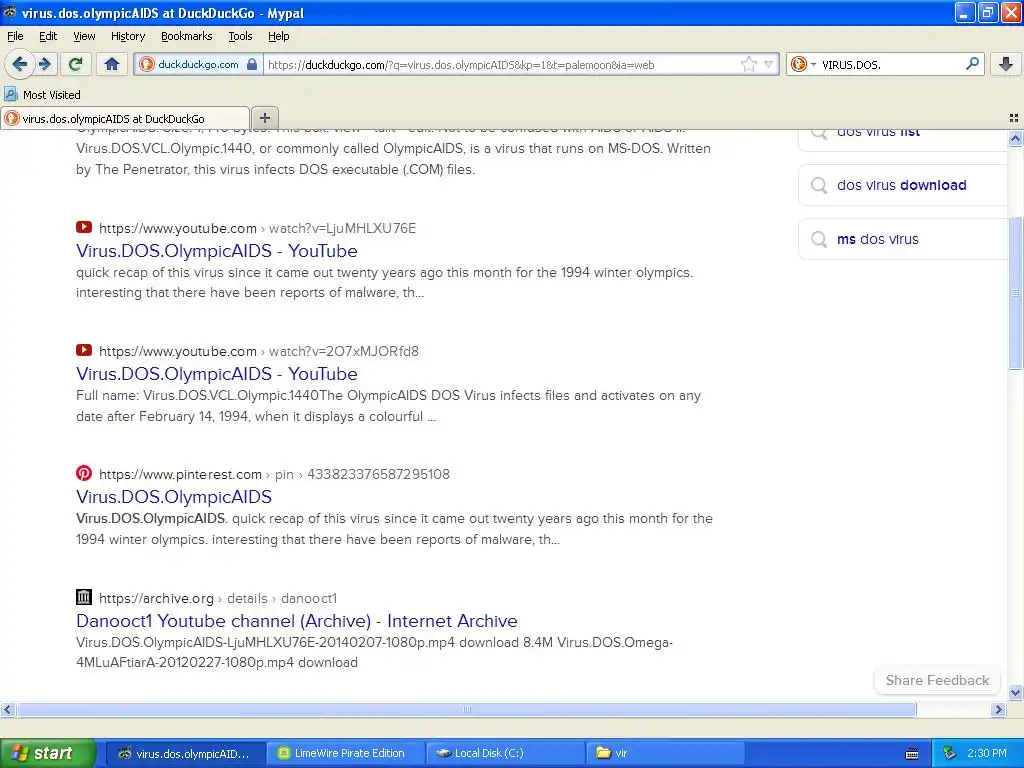Select the 'virus.dos.olympicAIDS at DuckDuckGo' tab
Screen dimensions: 1024x768
click(x=125, y=118)
